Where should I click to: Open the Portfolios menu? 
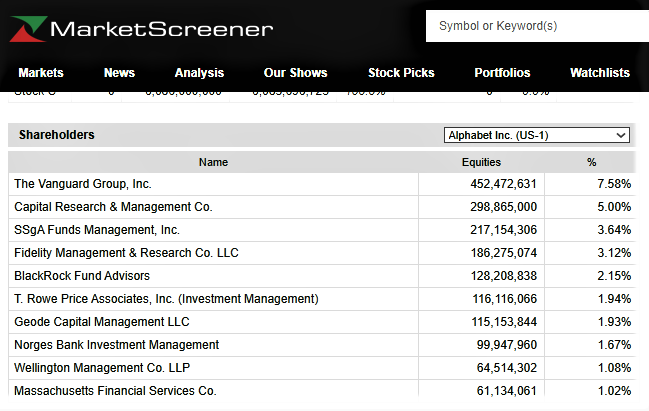coord(502,73)
